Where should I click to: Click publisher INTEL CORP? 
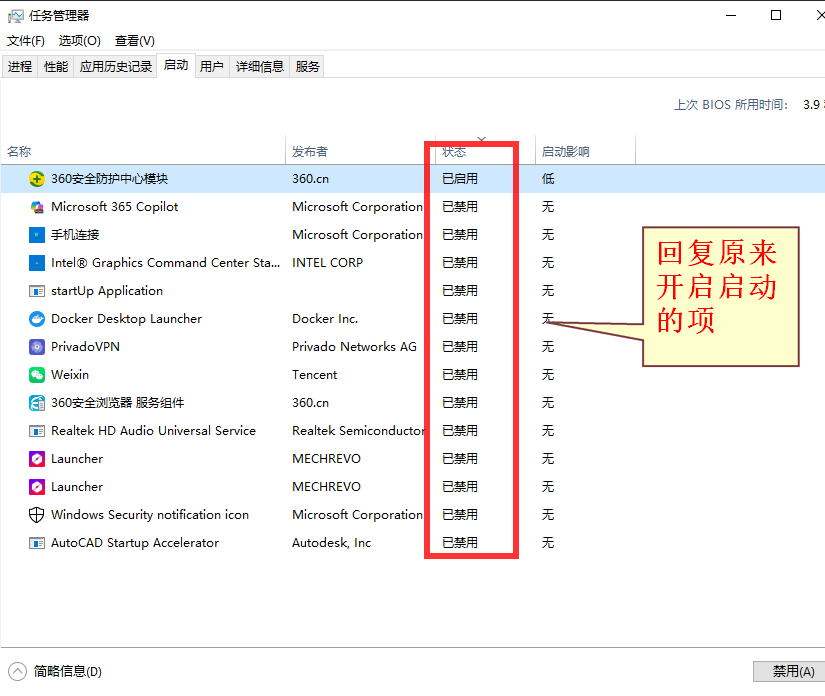(327, 263)
